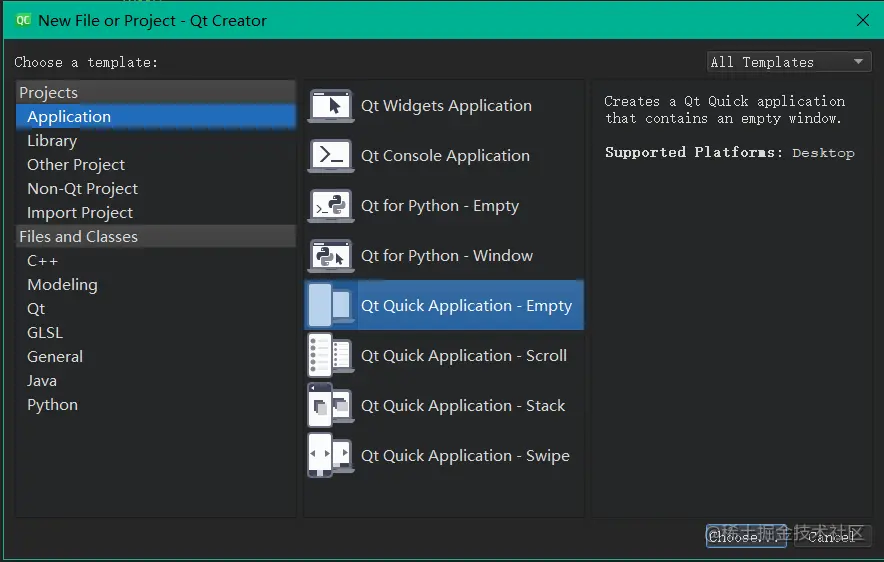Click the Qt Widgets Application icon
This screenshot has width=884, height=562.
[x=331, y=106]
